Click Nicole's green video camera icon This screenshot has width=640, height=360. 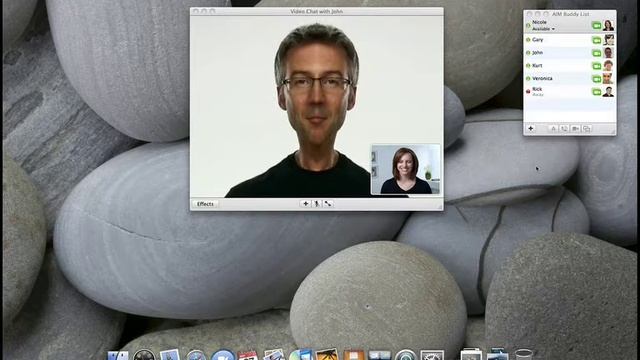tap(596, 26)
